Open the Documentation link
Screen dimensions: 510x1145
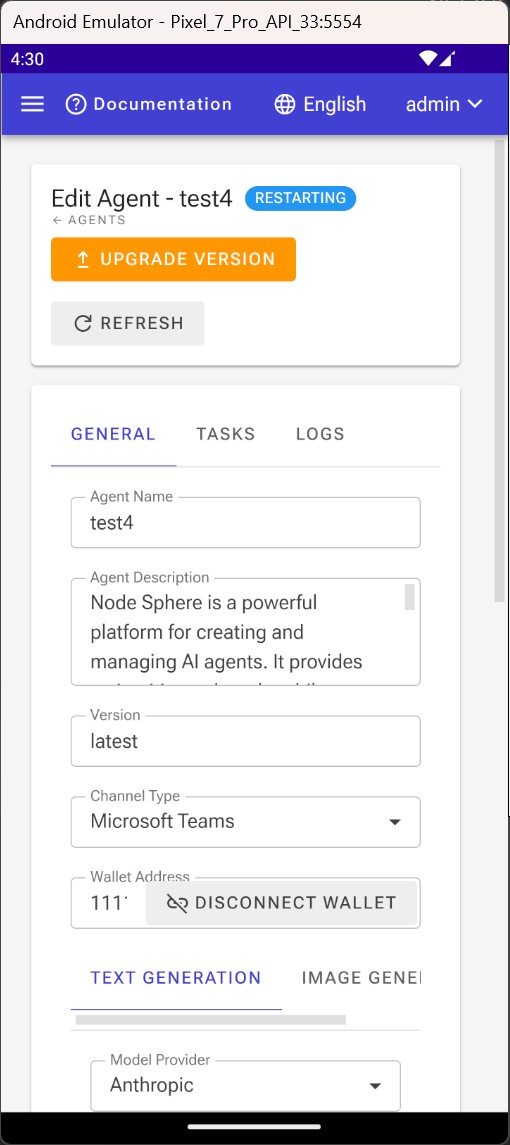[x=148, y=104]
